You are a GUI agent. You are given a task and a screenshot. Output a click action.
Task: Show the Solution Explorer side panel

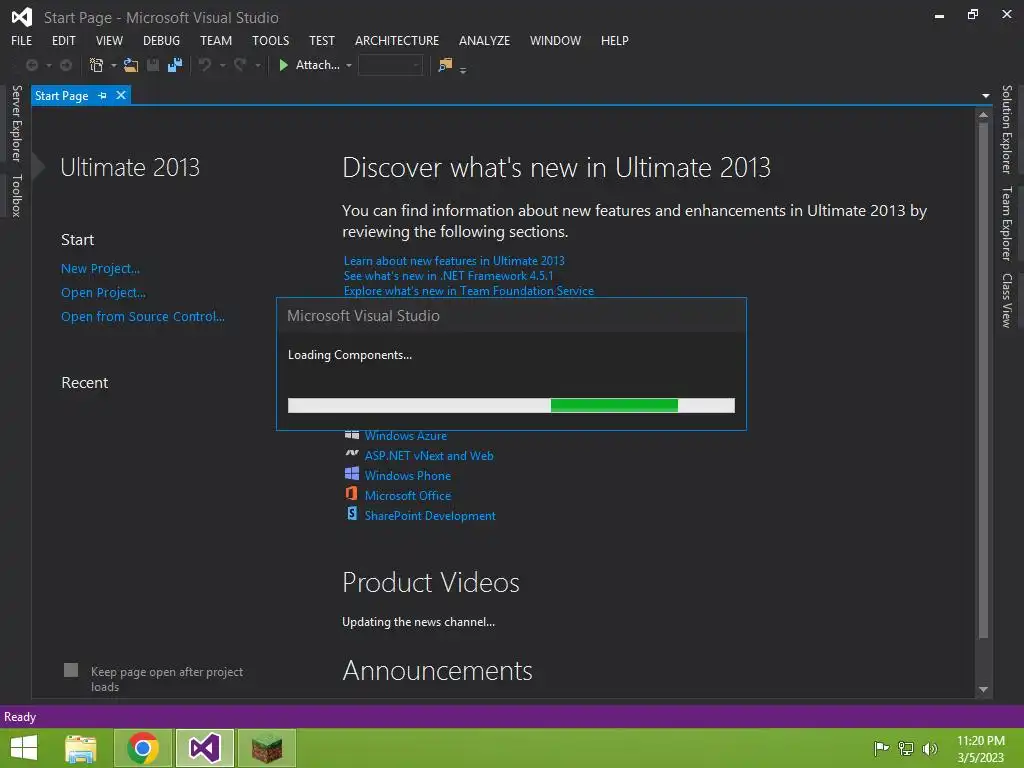(x=1007, y=129)
